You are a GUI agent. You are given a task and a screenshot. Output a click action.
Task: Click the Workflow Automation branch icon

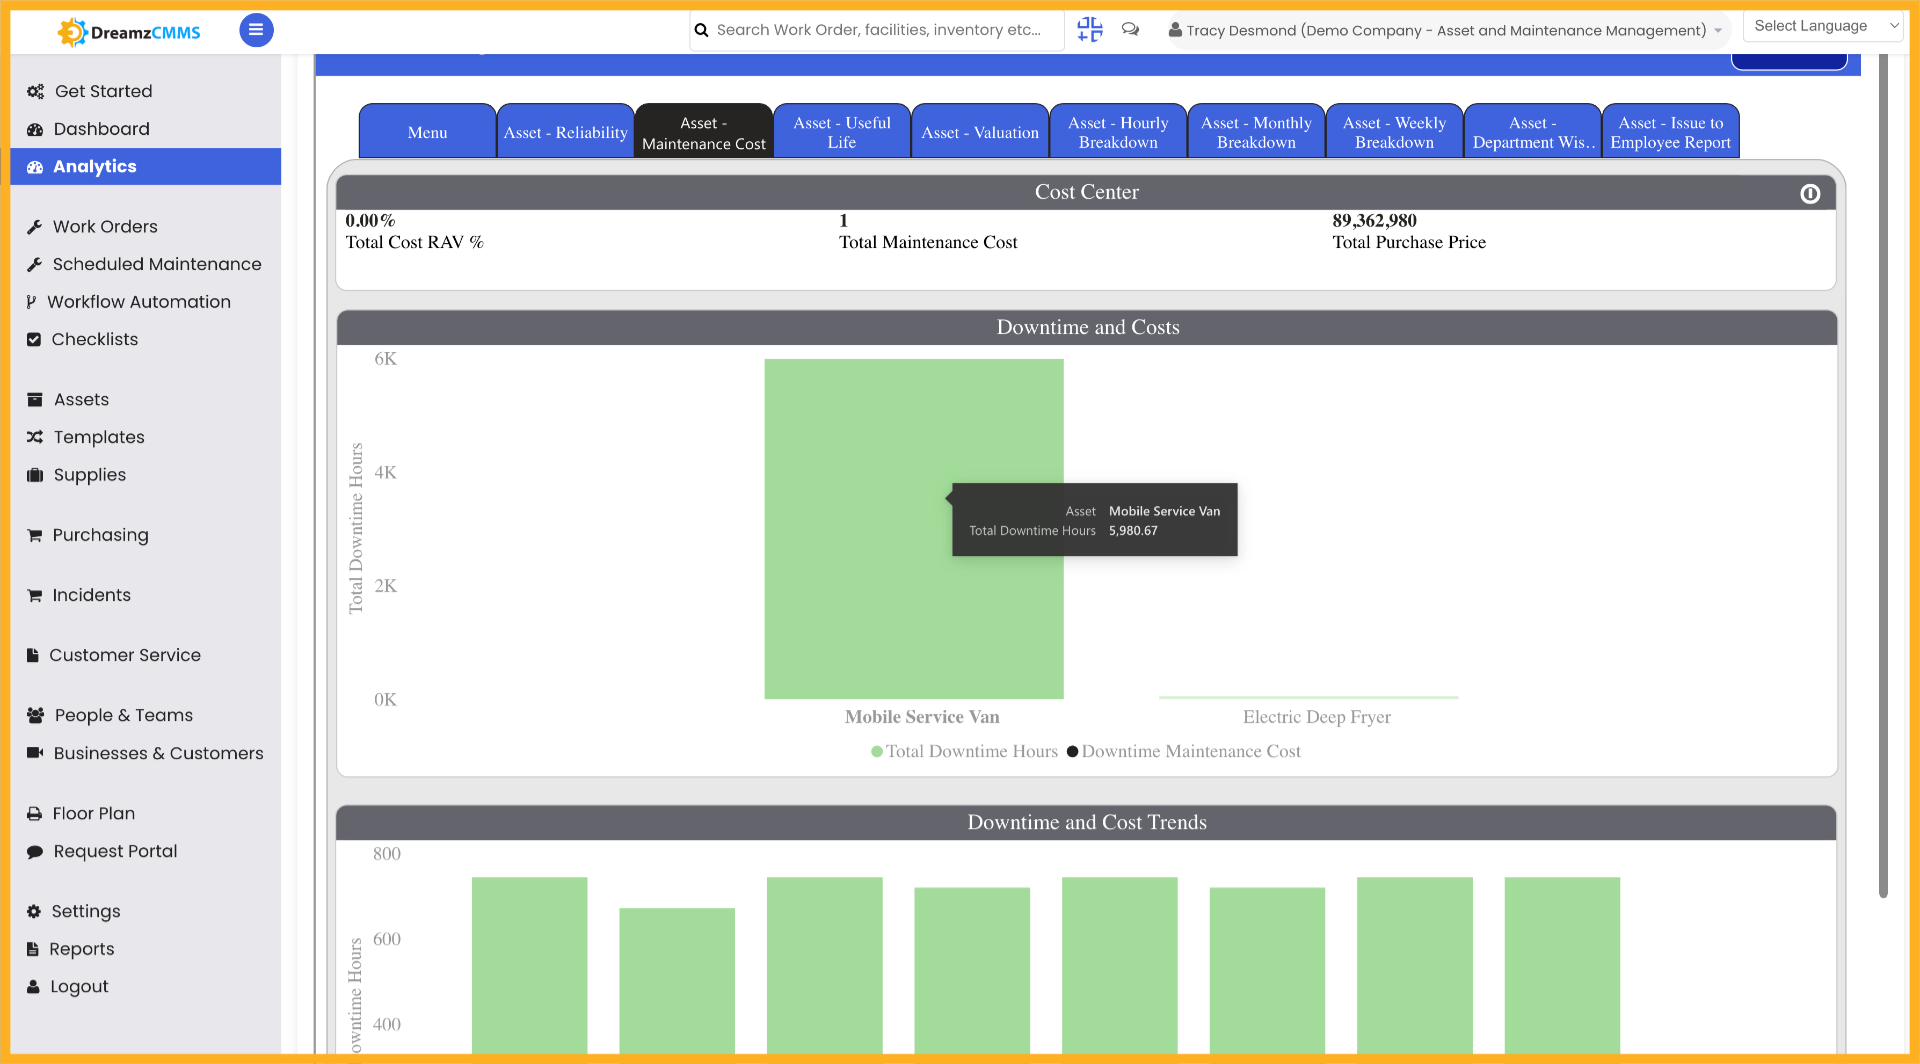(32, 301)
